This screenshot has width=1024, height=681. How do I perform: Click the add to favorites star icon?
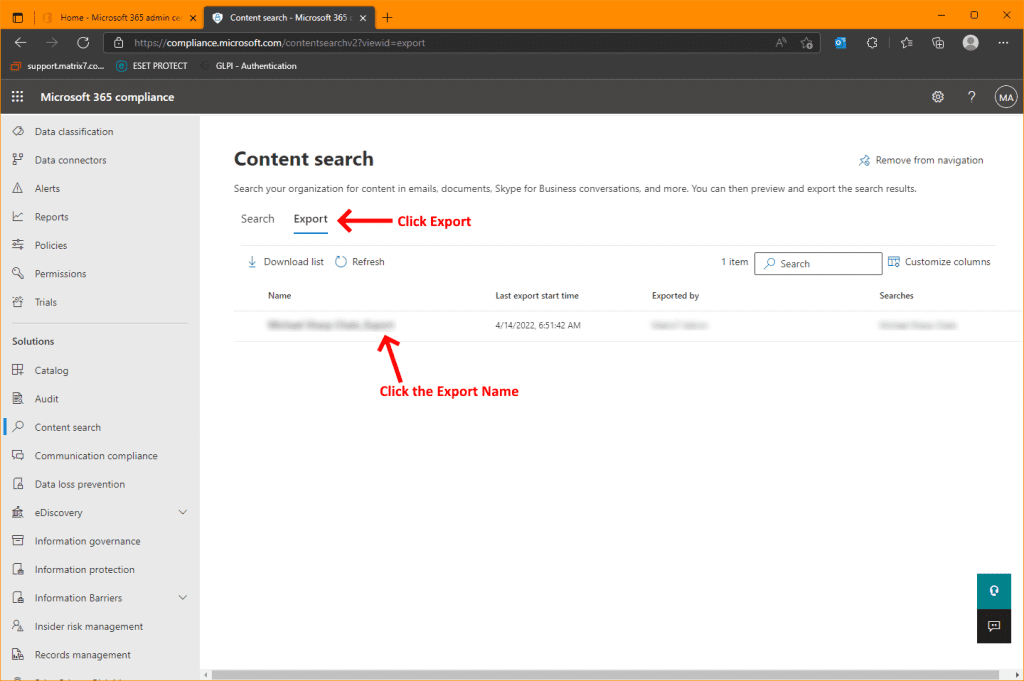pos(807,42)
